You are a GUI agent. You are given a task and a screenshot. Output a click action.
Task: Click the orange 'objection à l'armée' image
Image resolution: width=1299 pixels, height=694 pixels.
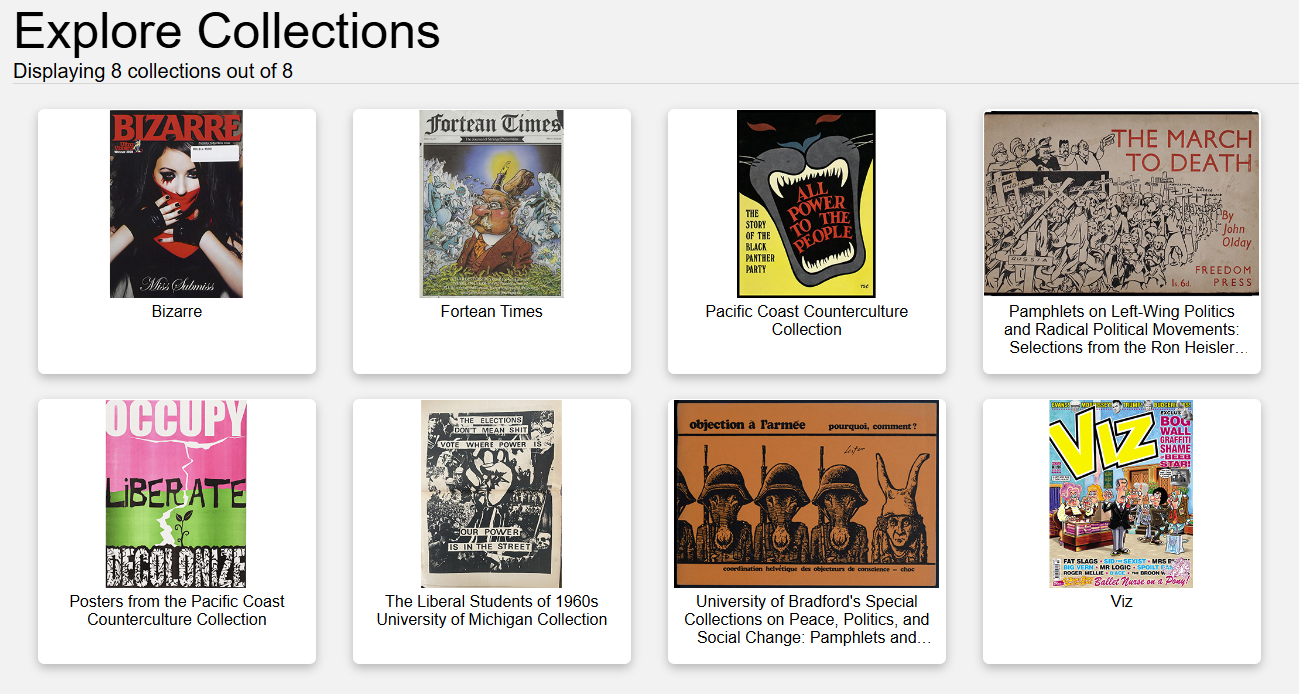pos(806,494)
